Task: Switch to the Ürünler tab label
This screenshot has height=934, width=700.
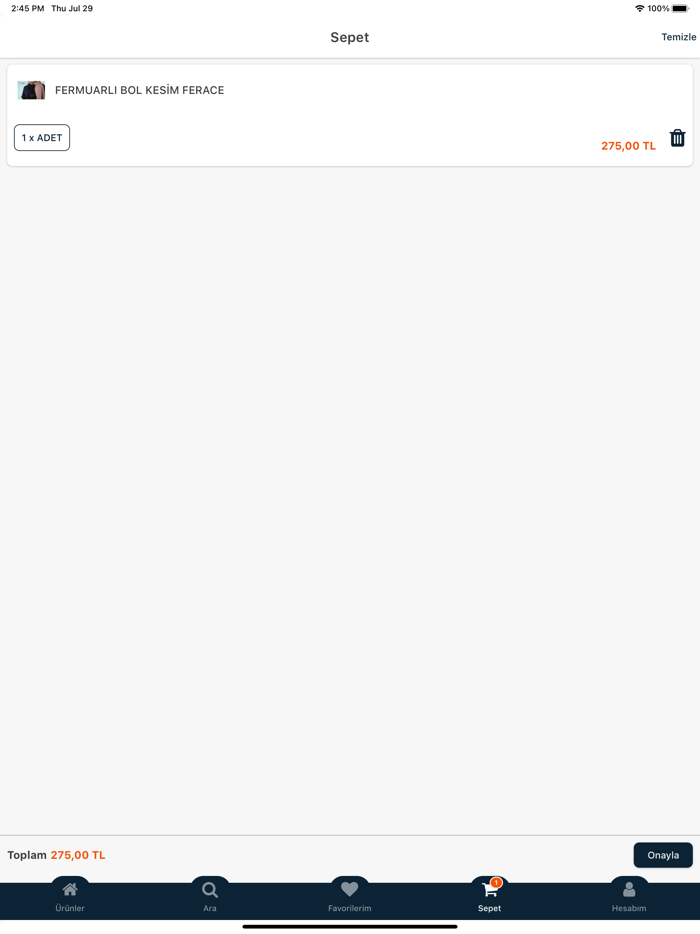Action: [x=70, y=908]
